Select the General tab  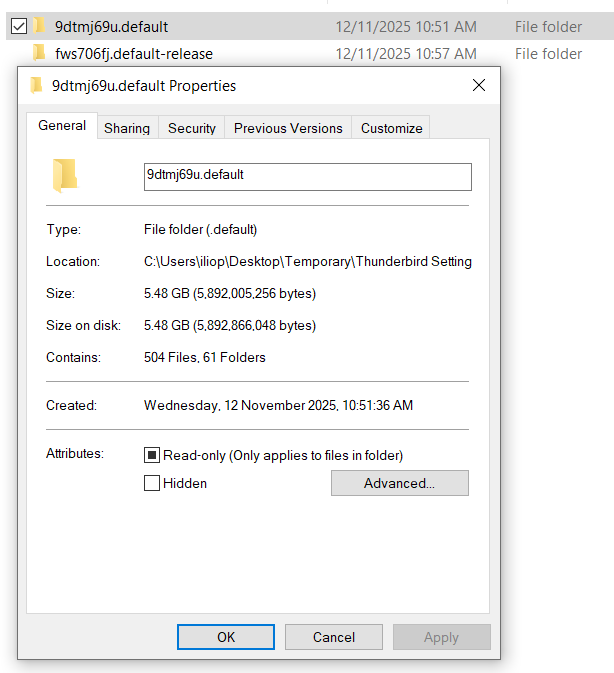tap(62, 125)
